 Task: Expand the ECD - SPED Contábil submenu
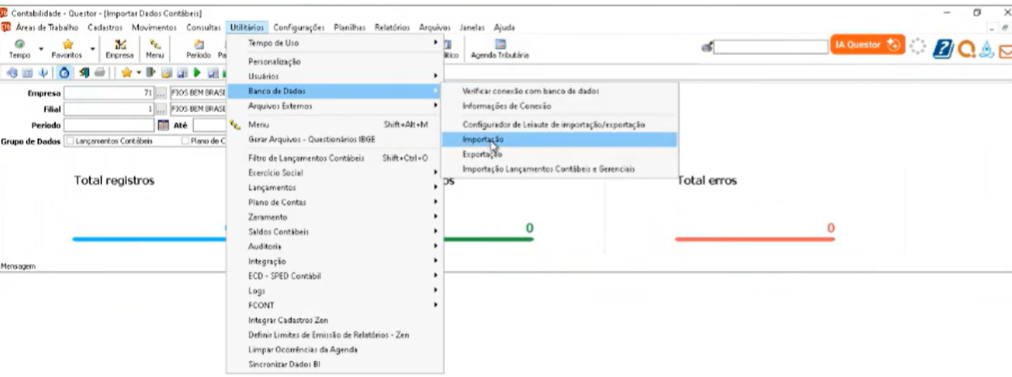coord(335,276)
